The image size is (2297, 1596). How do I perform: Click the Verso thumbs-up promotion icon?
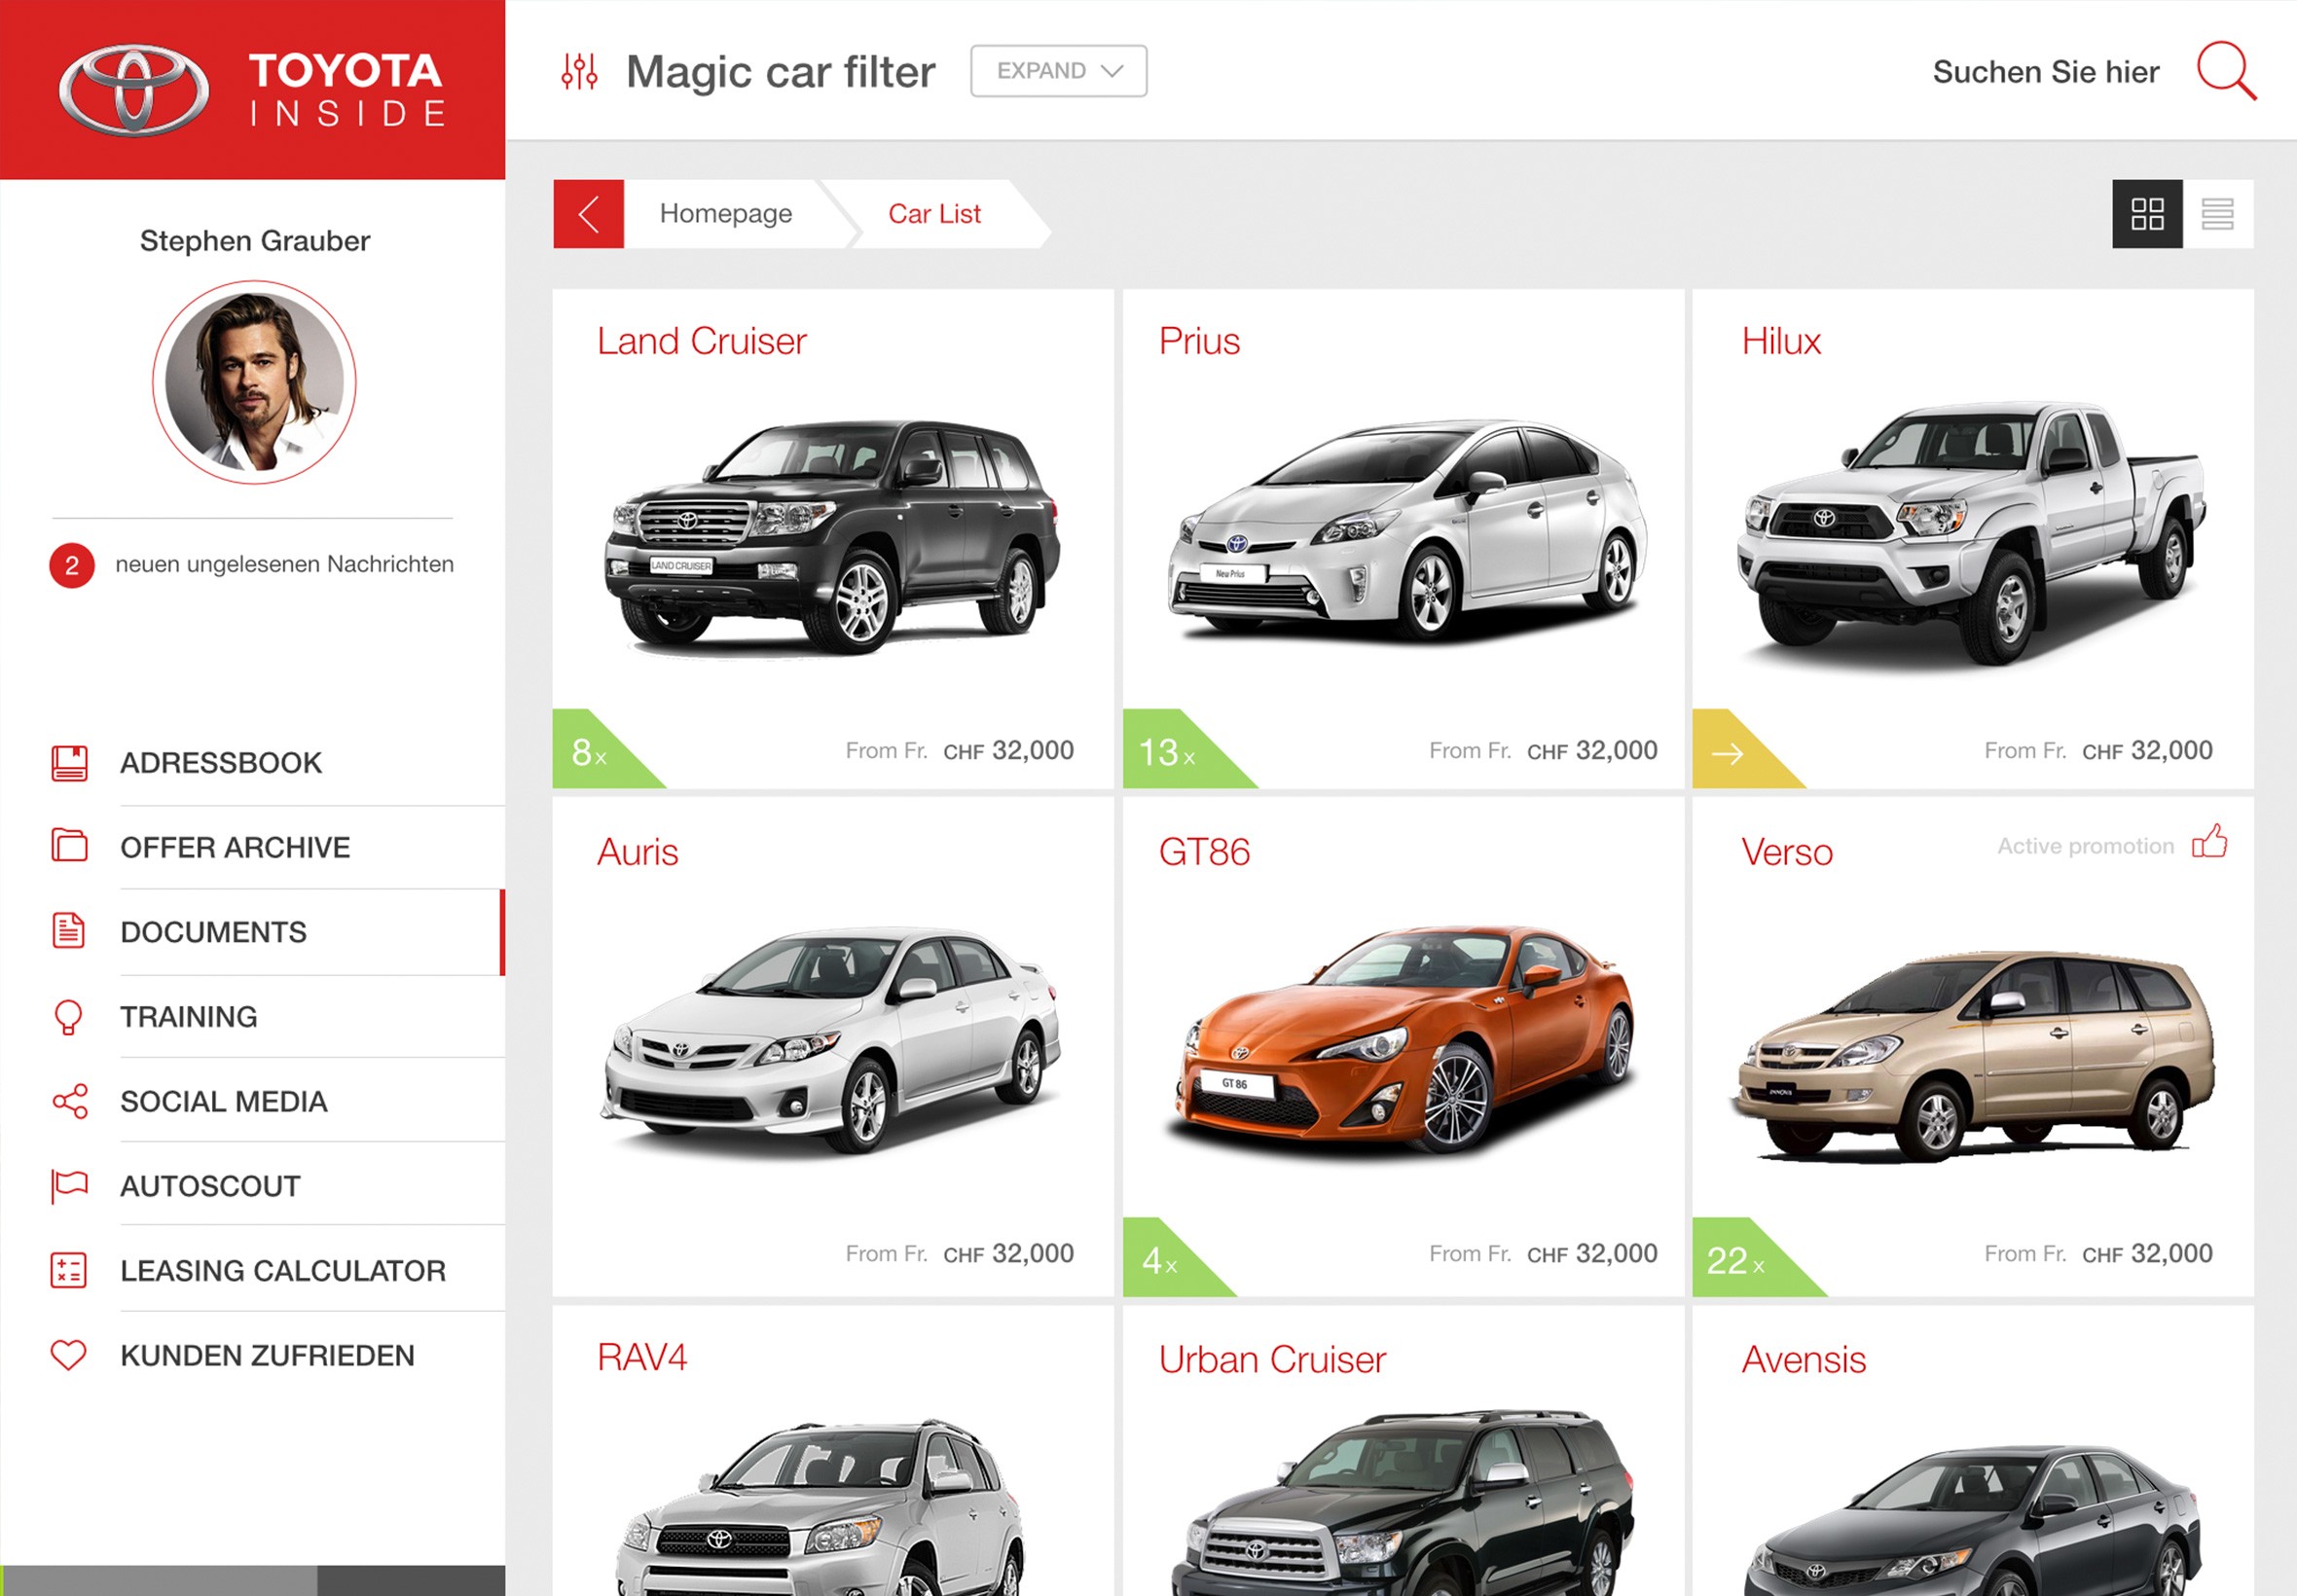click(2209, 843)
